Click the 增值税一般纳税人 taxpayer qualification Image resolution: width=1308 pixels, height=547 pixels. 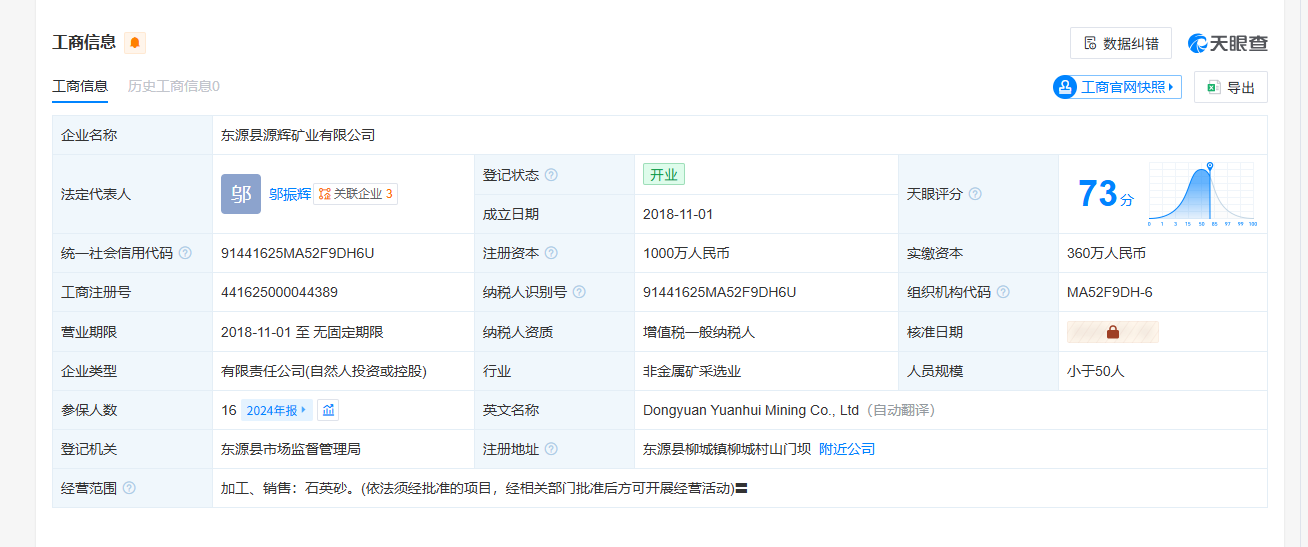tap(699, 332)
